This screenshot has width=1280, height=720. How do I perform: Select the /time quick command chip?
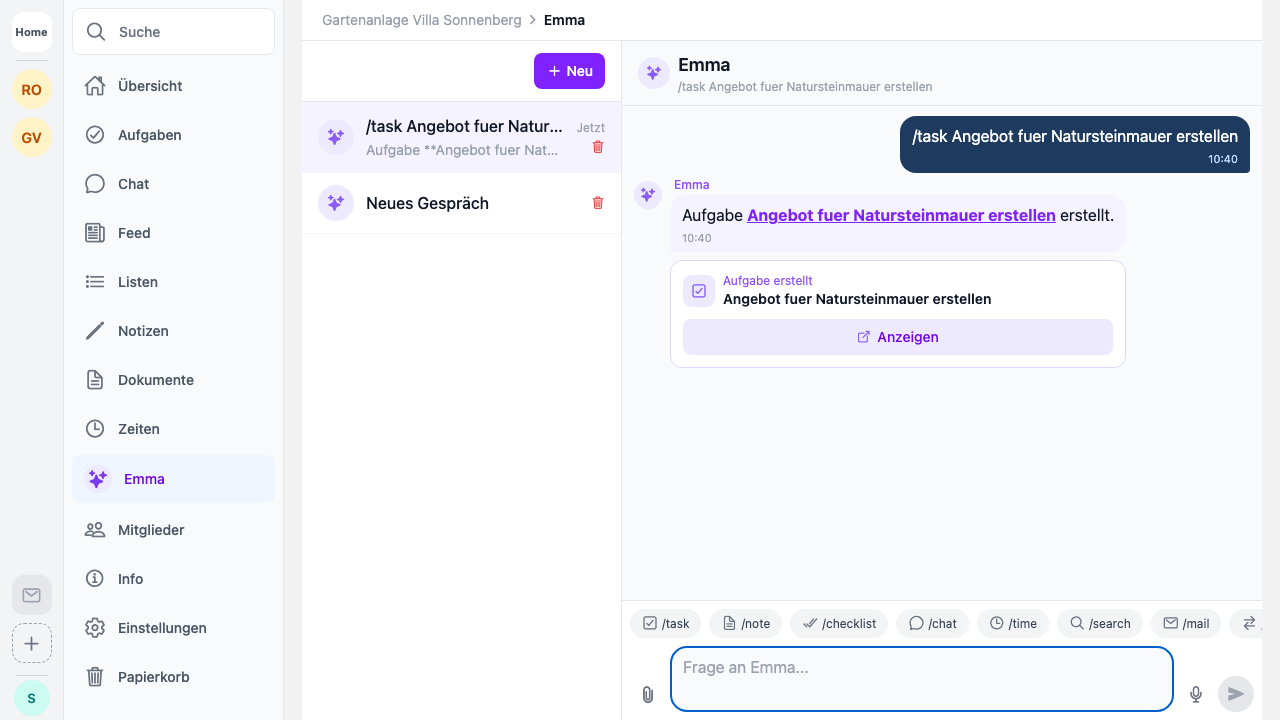(x=1012, y=623)
